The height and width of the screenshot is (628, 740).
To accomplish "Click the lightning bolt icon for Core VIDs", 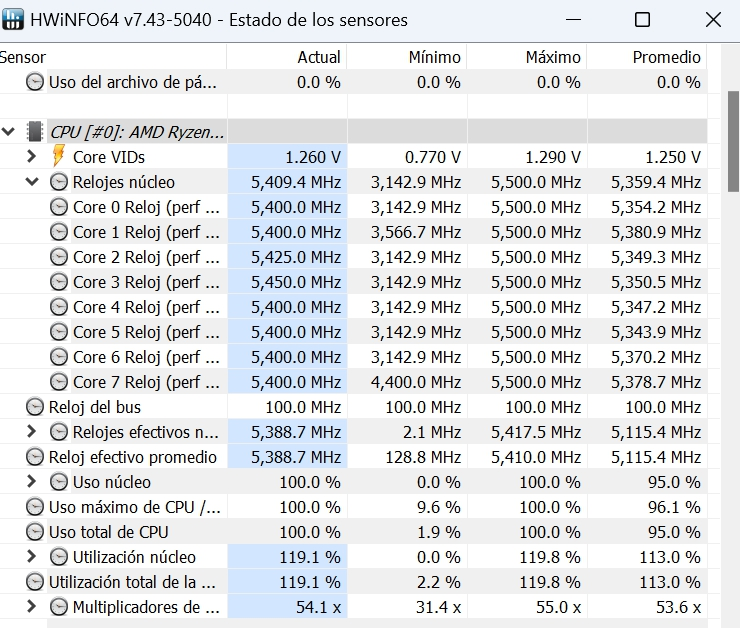I will coord(59,156).
